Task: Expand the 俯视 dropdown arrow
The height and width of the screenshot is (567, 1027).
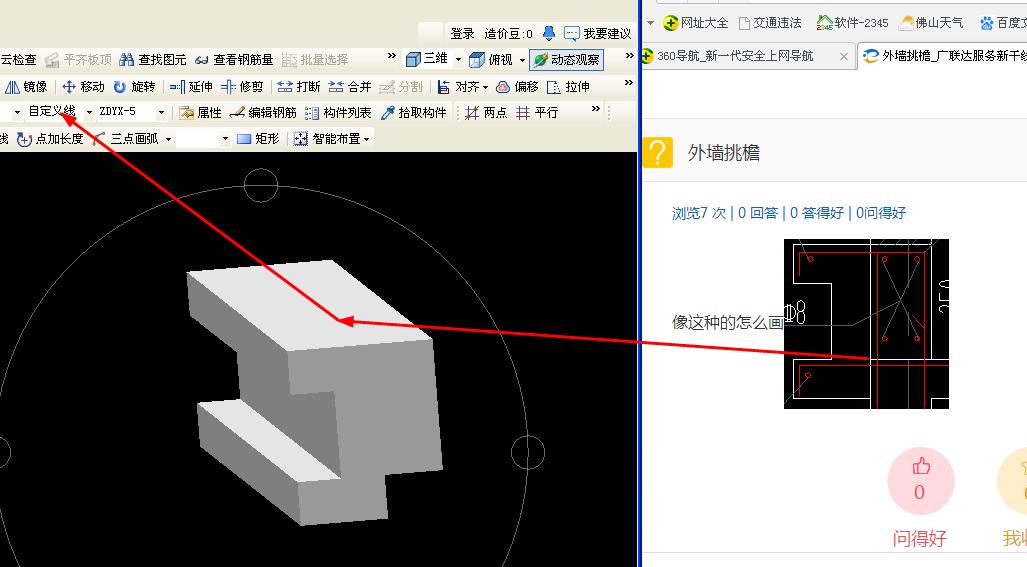Action: [522, 60]
